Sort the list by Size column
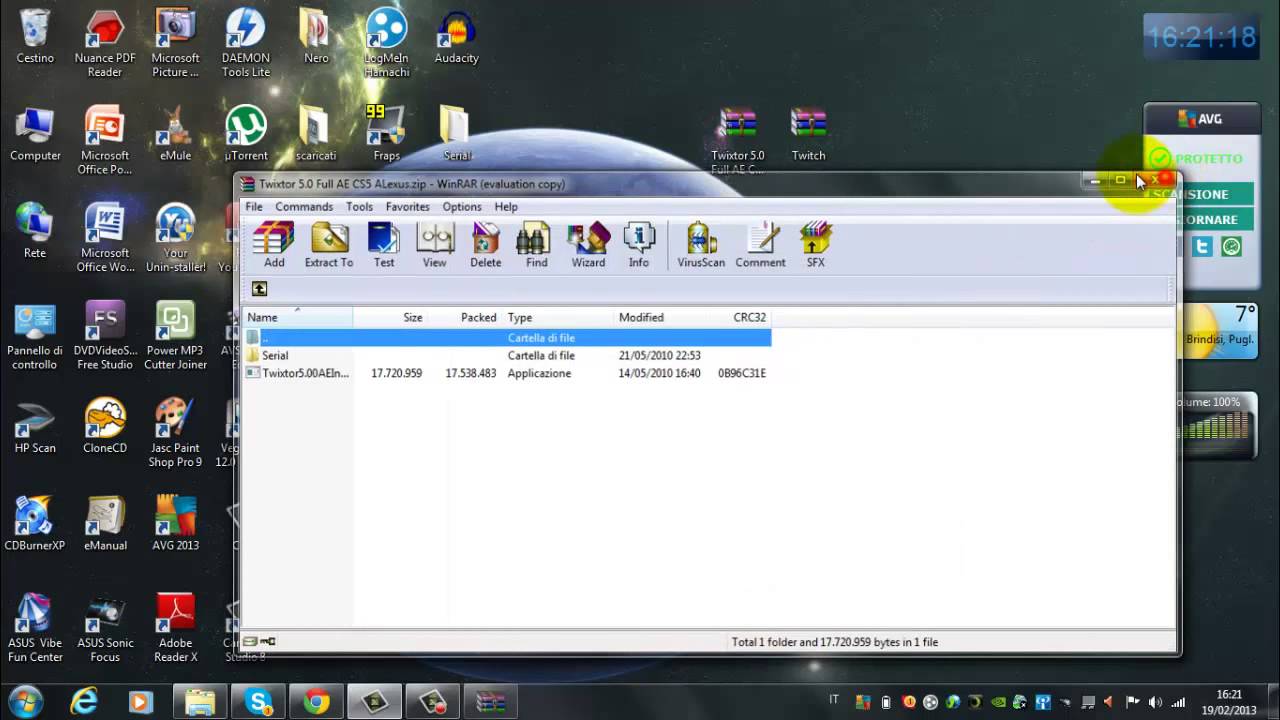This screenshot has width=1280, height=720. coord(390,317)
